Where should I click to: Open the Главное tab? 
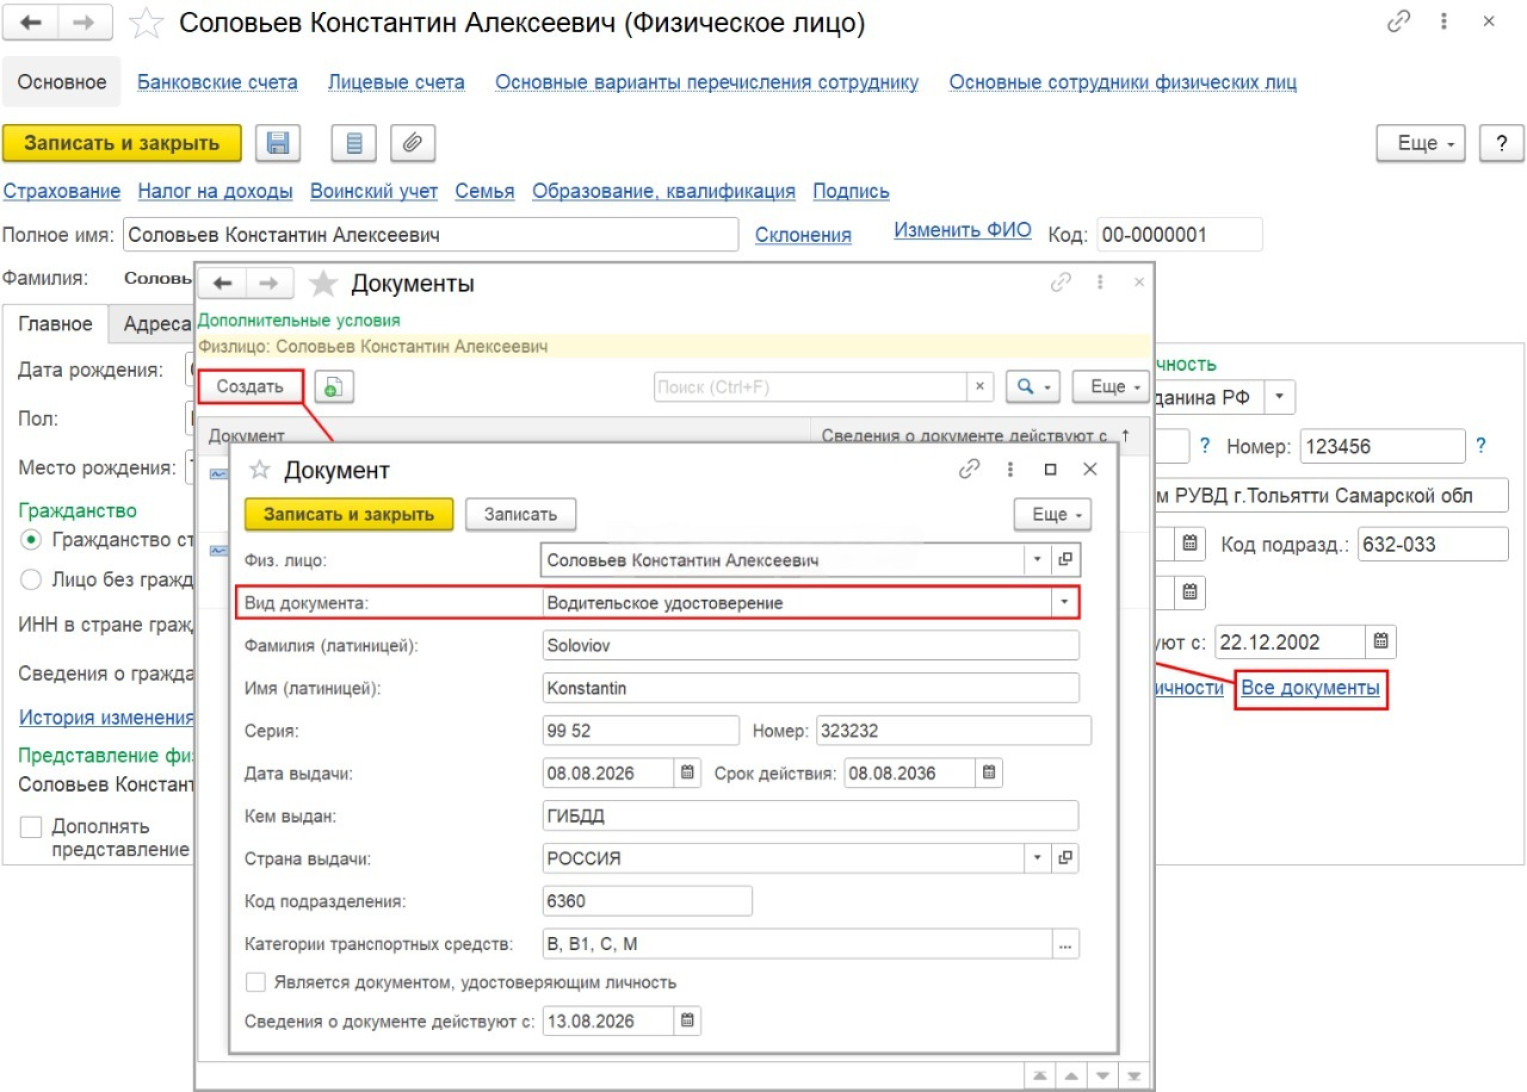click(55, 324)
